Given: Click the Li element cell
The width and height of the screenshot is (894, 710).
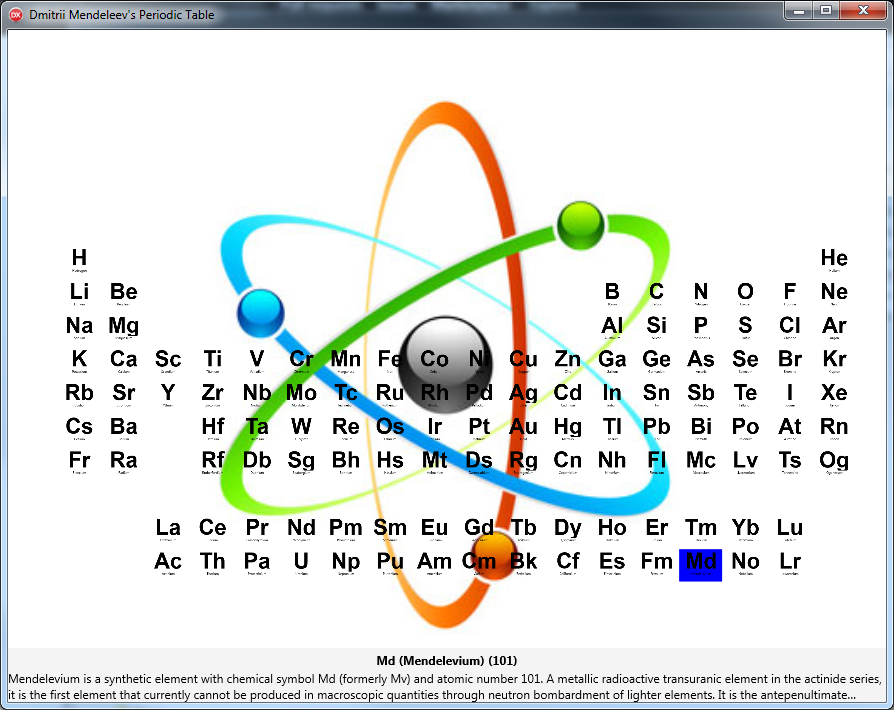Looking at the screenshot, I should pyautogui.click(x=79, y=293).
